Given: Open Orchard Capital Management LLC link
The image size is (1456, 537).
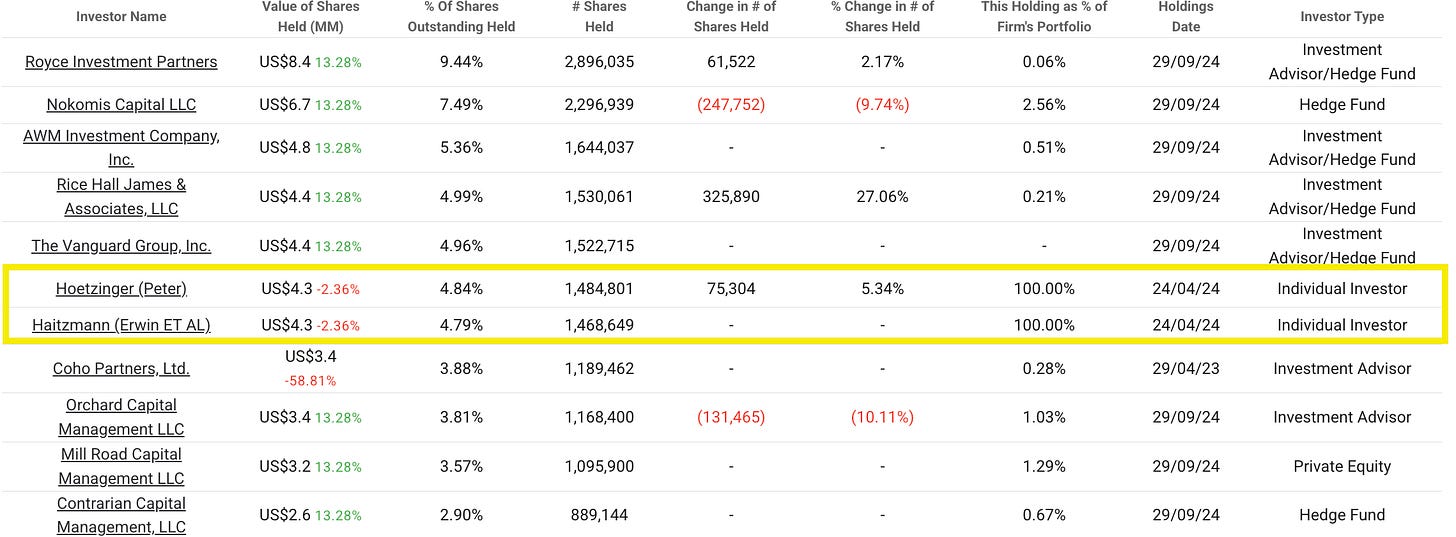Looking at the screenshot, I should point(121,417).
